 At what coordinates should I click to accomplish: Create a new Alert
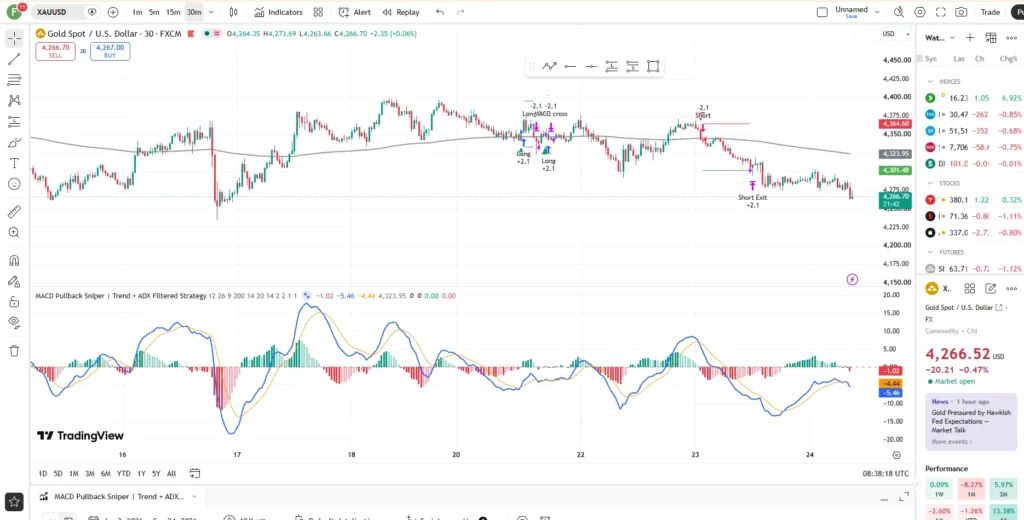(x=355, y=12)
